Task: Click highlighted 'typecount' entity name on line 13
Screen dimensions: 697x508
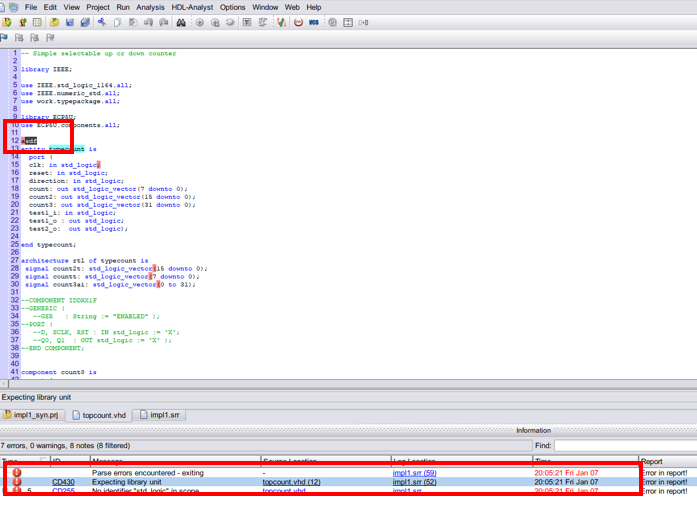Action: pyautogui.click(x=67, y=149)
